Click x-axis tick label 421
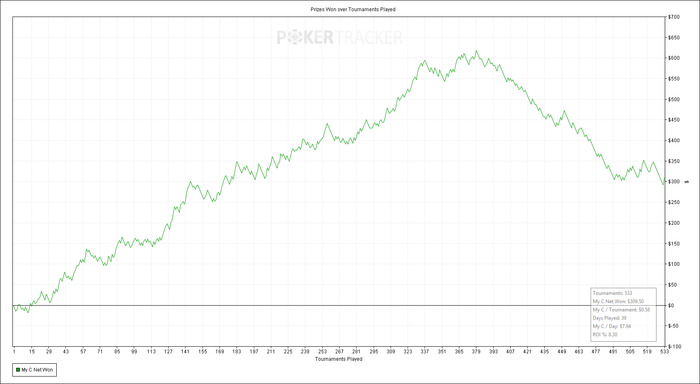The width and height of the screenshot is (700, 384). pyautogui.click(x=528, y=351)
